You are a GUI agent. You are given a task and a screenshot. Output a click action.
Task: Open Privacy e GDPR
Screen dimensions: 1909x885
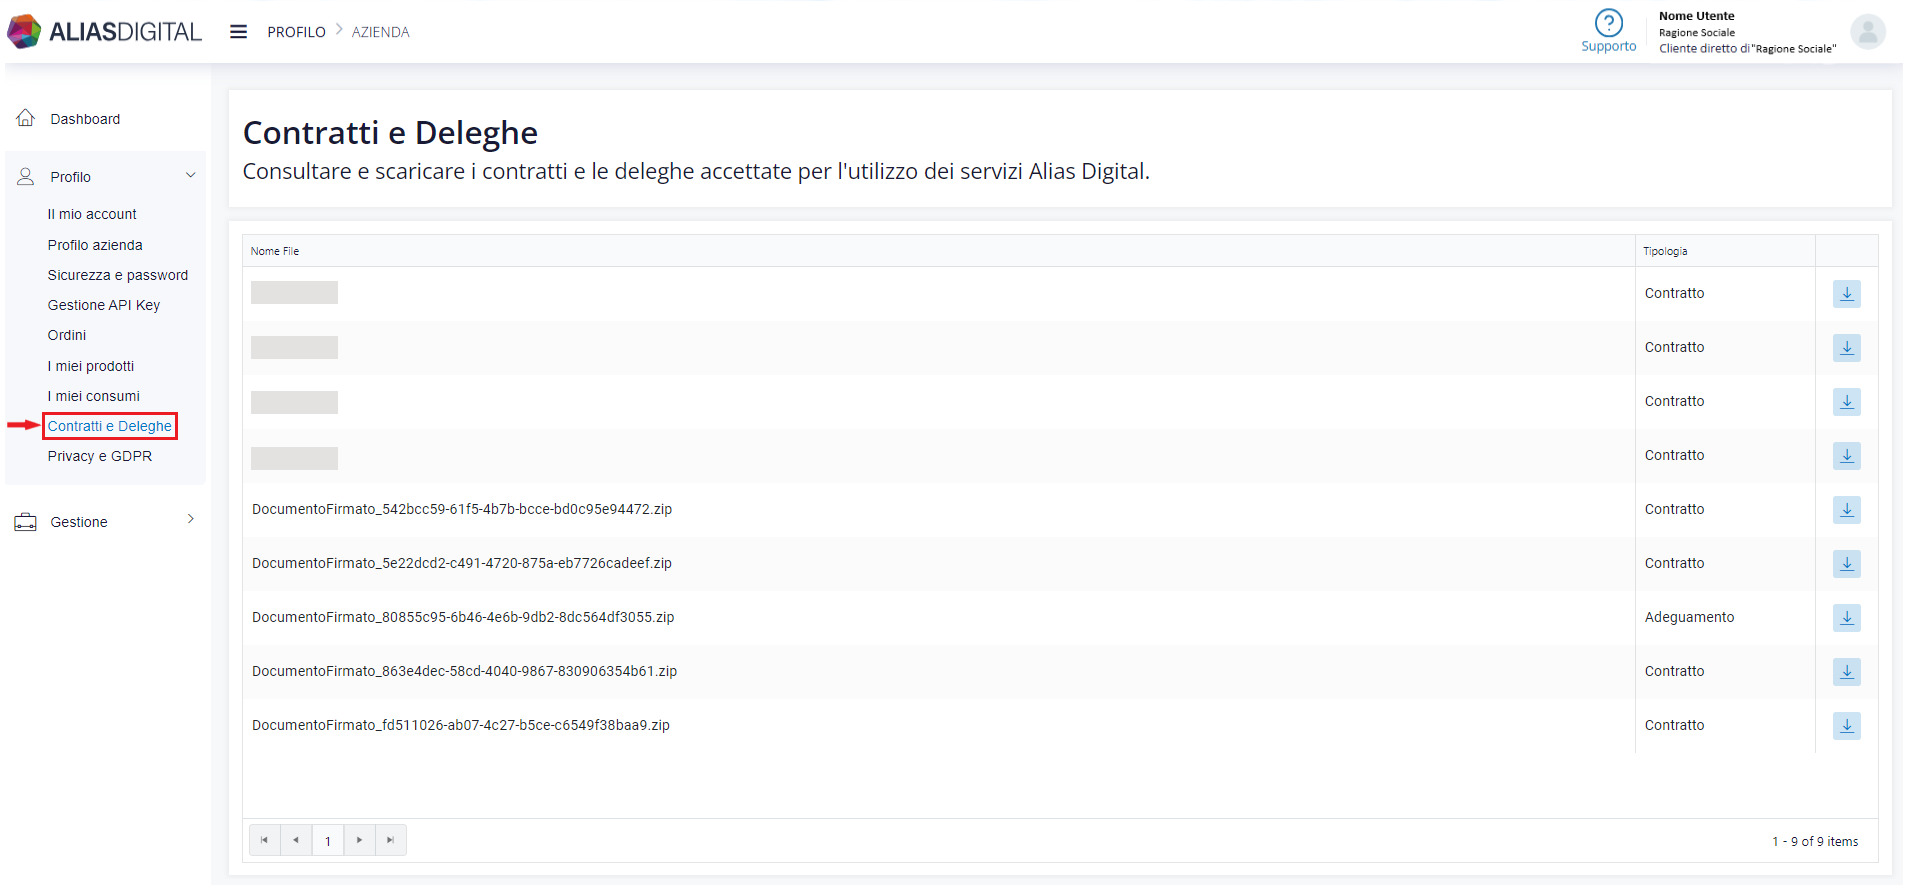(x=100, y=456)
